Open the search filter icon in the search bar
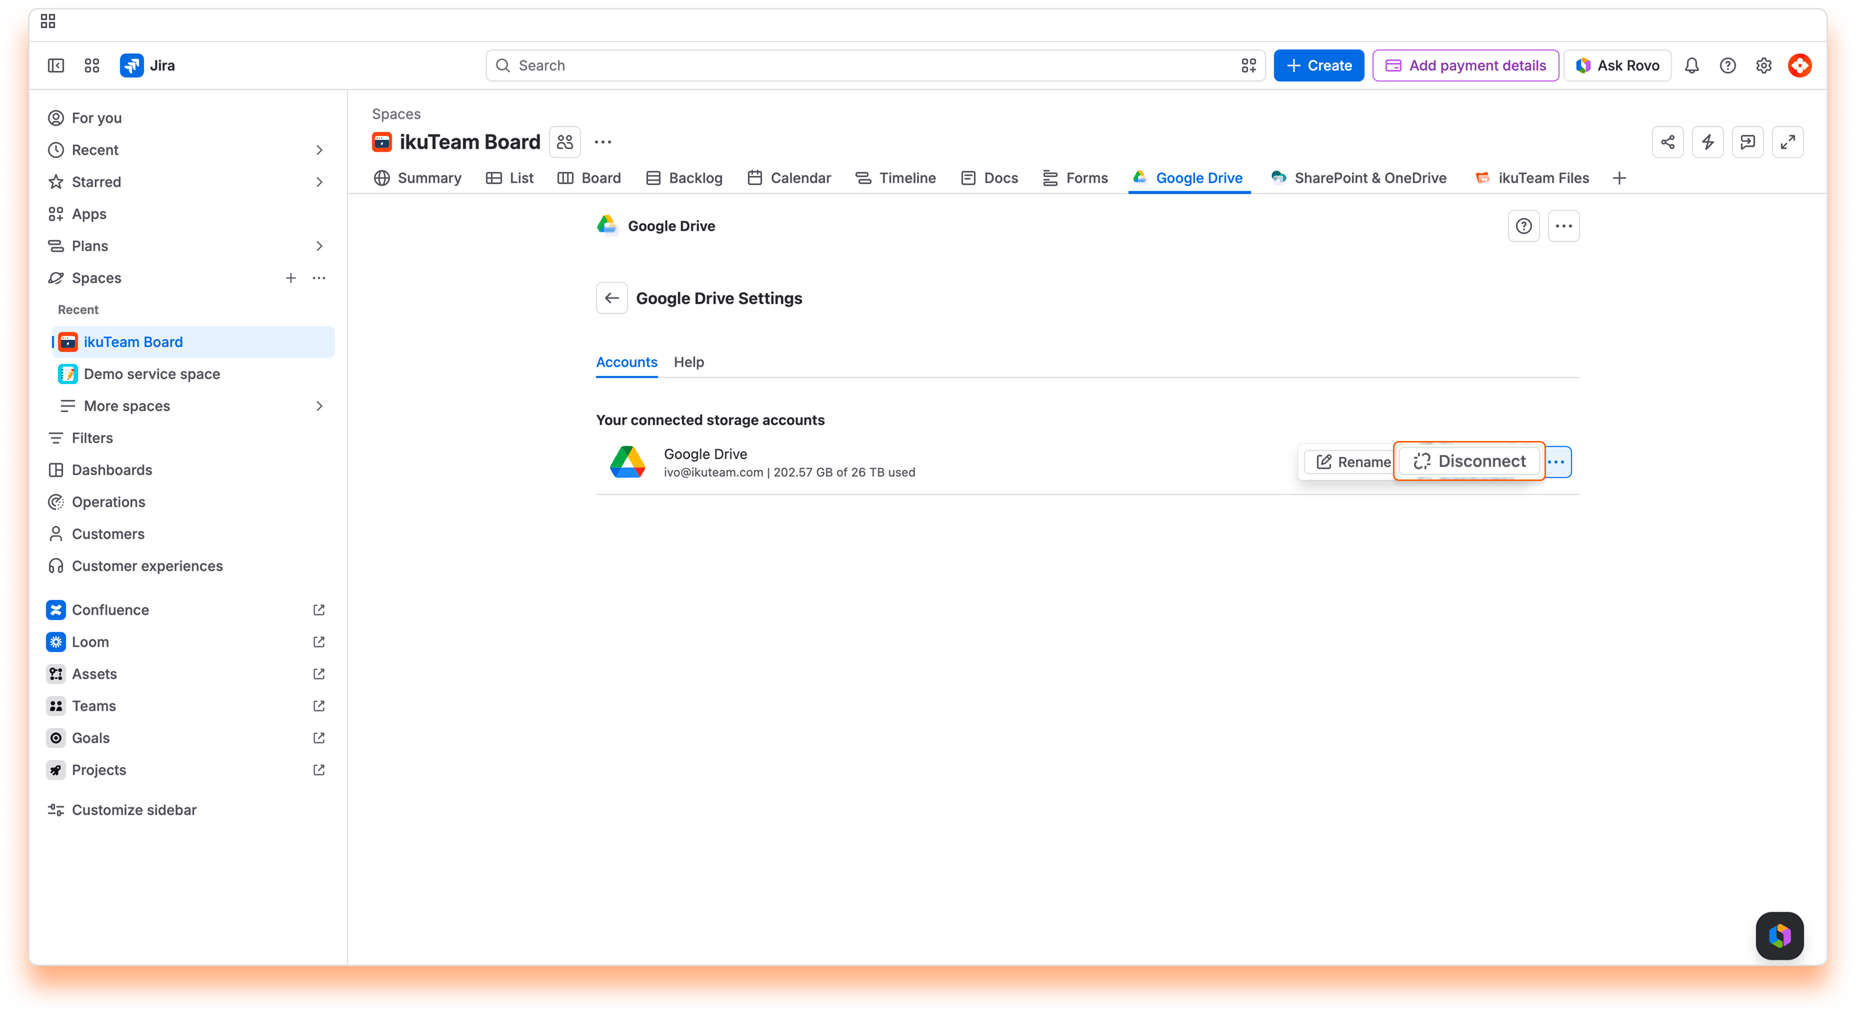 pyautogui.click(x=1249, y=65)
